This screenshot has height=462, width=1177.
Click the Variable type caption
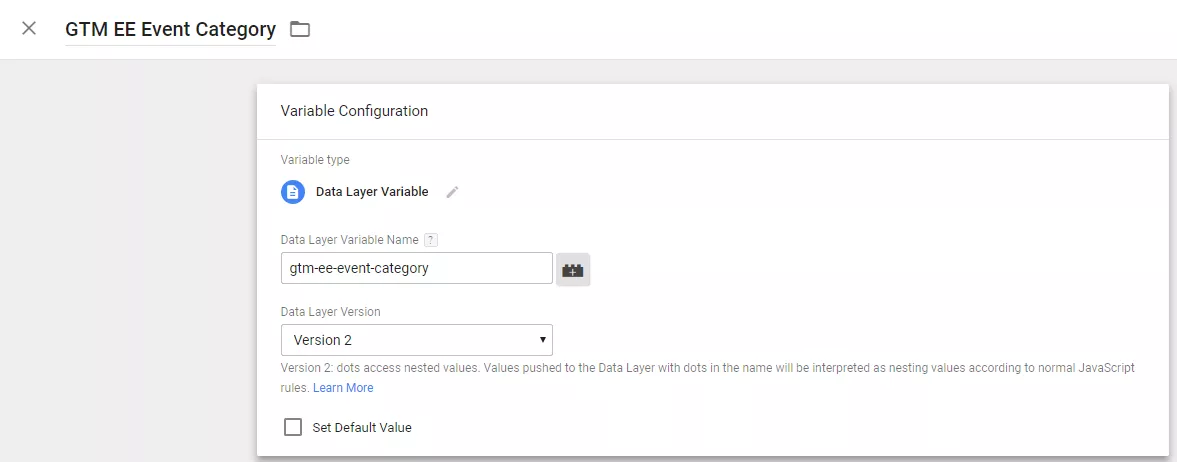click(315, 159)
